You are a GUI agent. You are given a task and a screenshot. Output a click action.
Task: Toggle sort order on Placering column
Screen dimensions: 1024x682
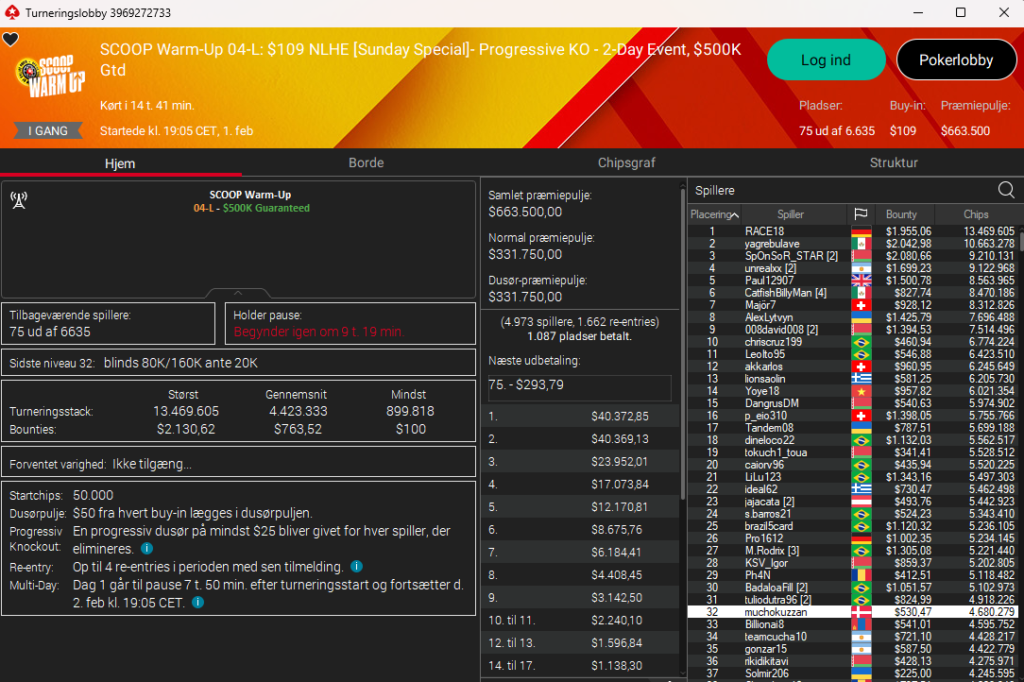tap(714, 215)
